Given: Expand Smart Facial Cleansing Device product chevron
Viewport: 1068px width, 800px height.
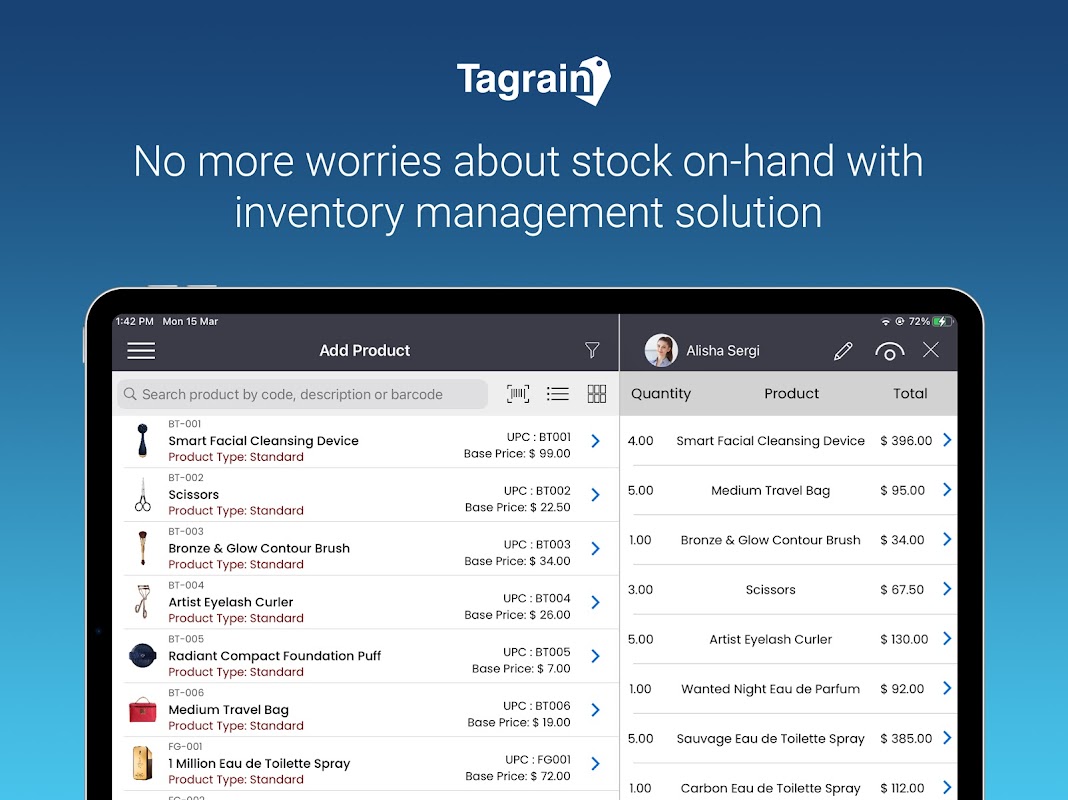Looking at the screenshot, I should [595, 441].
